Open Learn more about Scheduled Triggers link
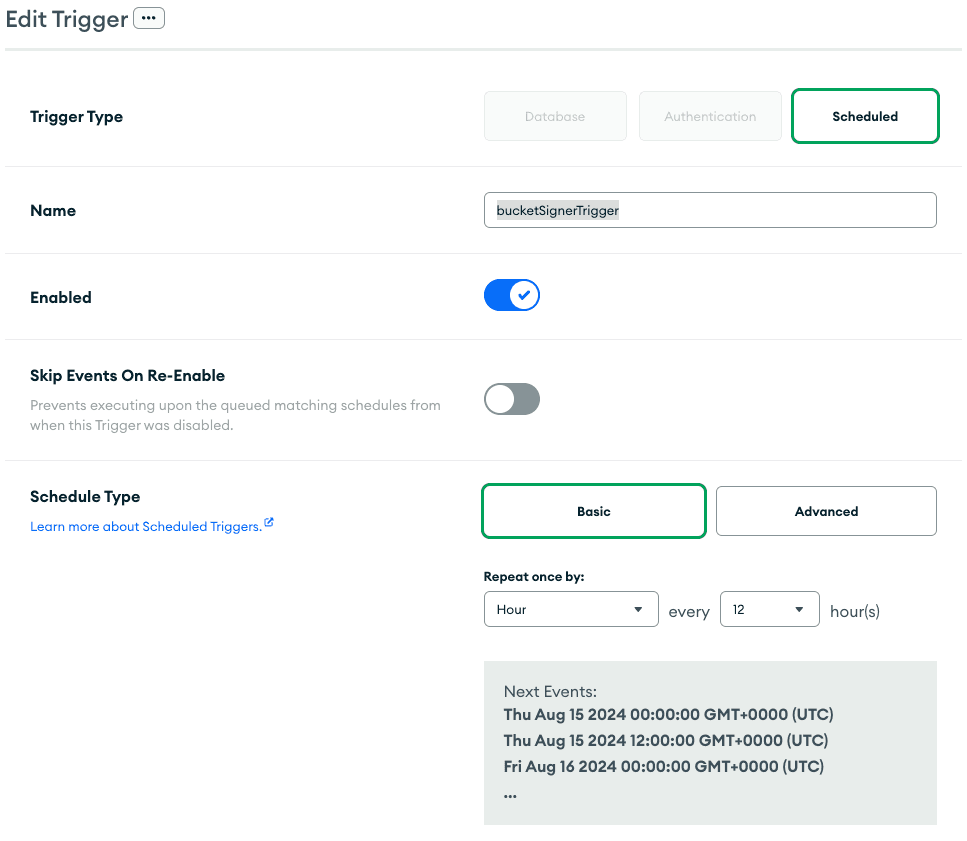The height and width of the screenshot is (841, 967). [x=145, y=527]
